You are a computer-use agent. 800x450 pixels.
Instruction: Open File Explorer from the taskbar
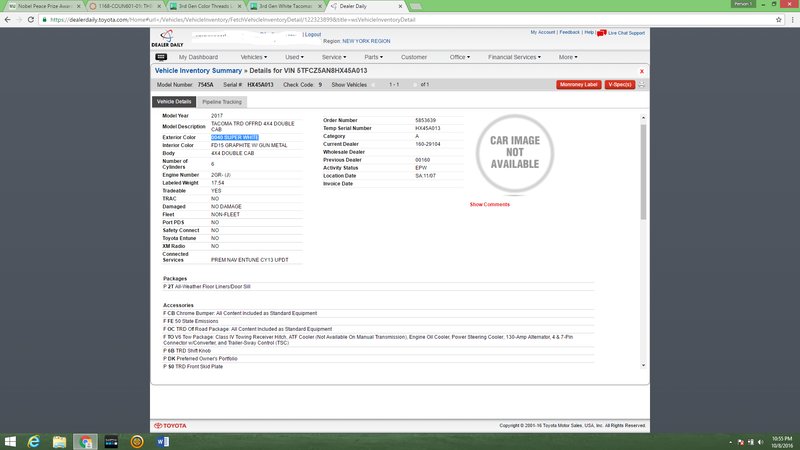(60, 442)
